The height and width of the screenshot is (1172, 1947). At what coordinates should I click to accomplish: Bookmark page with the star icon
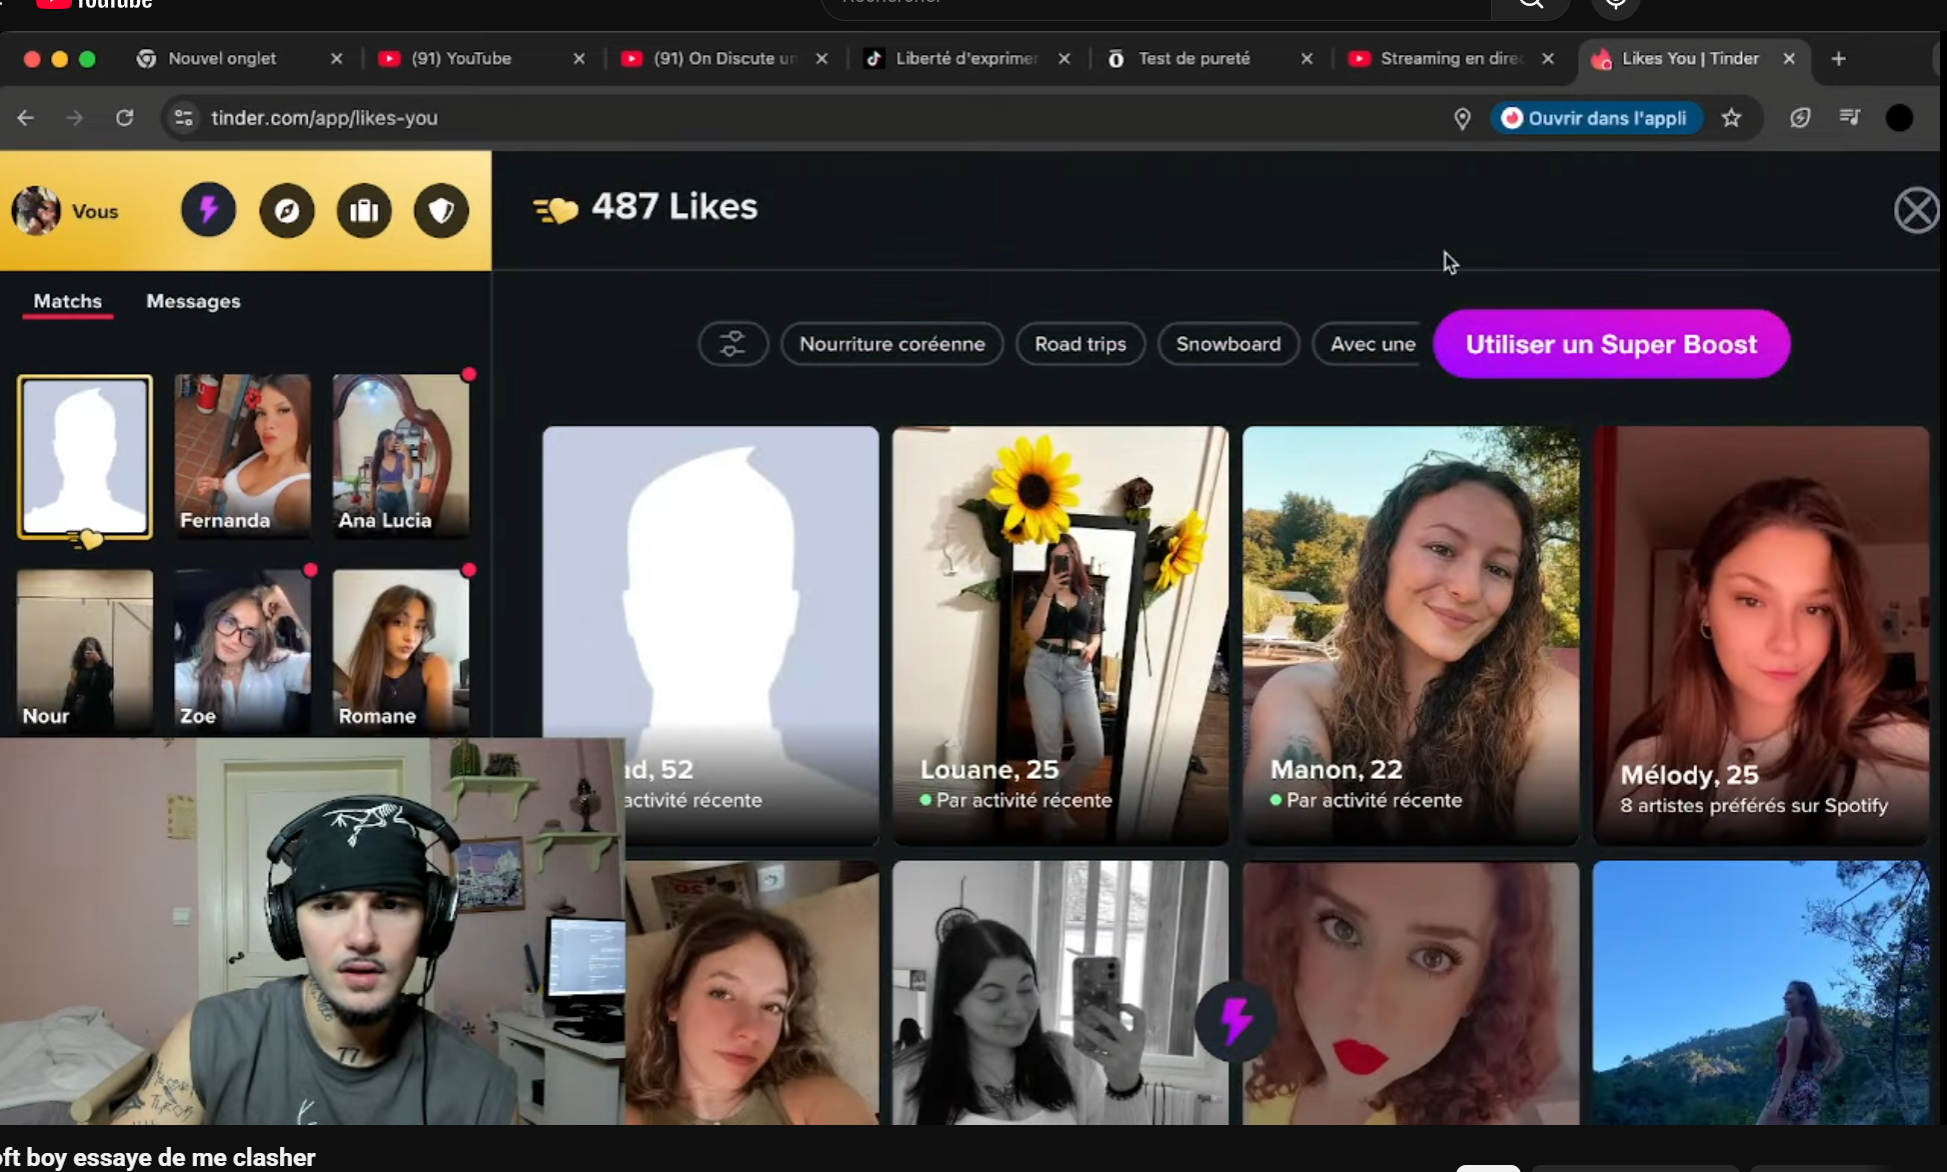click(x=1731, y=118)
